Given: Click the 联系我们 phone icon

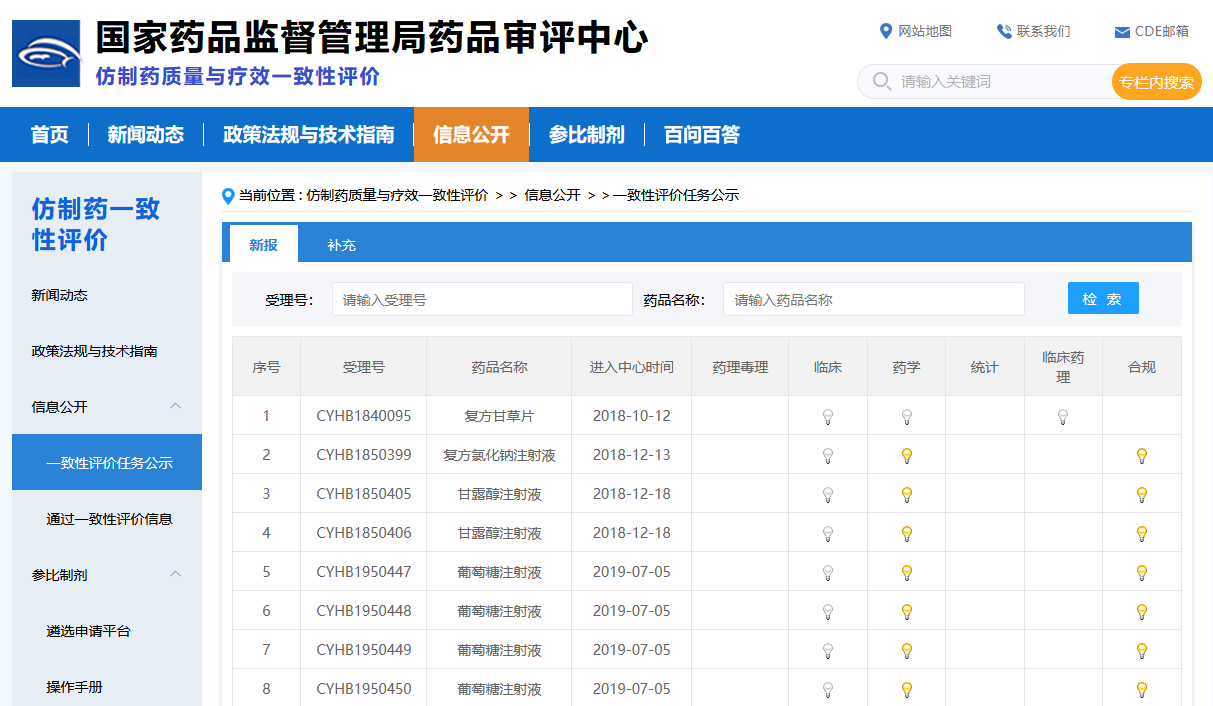Looking at the screenshot, I should (1004, 31).
